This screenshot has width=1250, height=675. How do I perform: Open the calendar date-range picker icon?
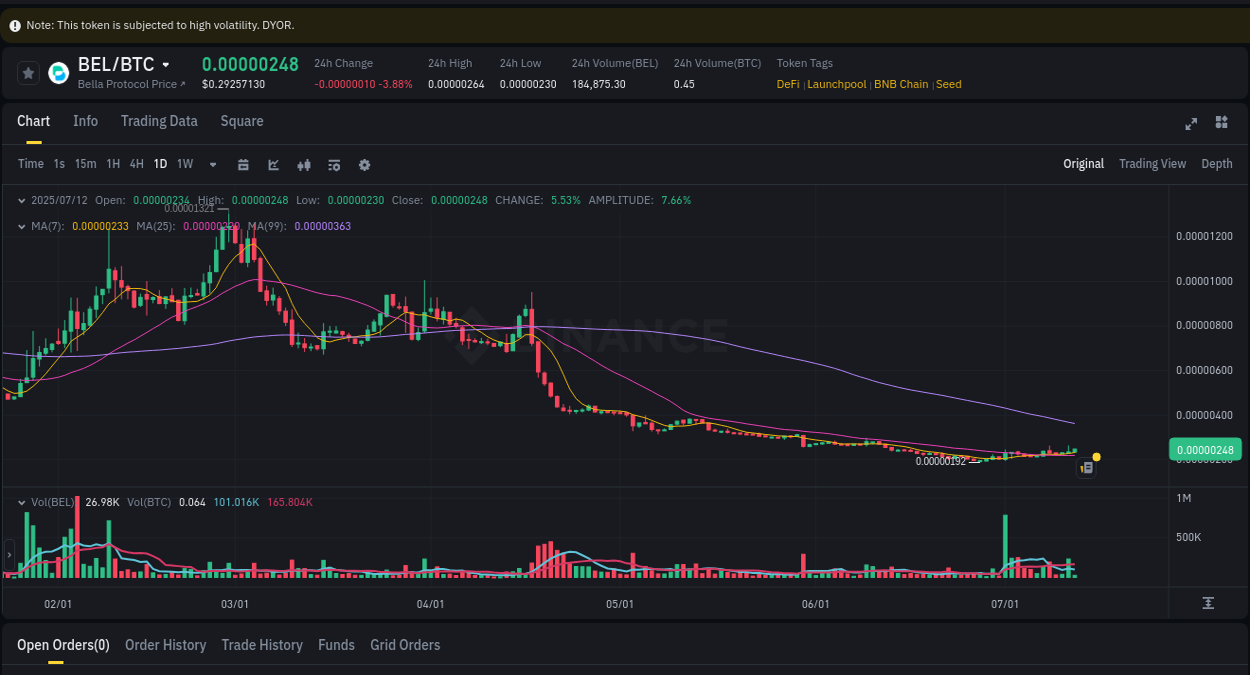(x=243, y=164)
